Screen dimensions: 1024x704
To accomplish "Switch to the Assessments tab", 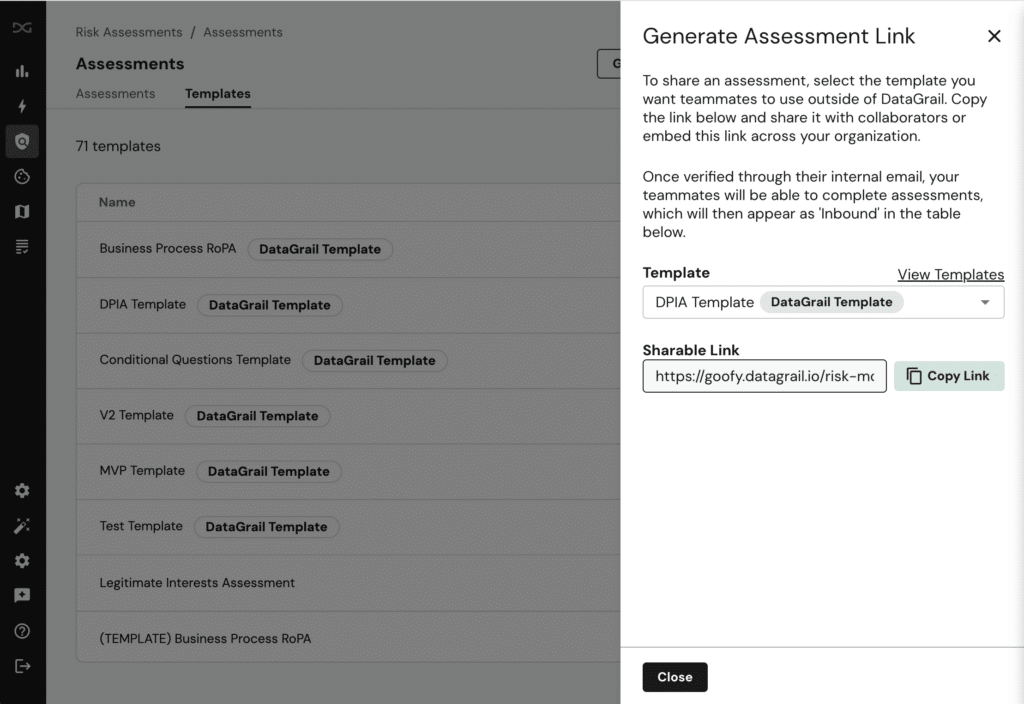I will pos(115,94).
